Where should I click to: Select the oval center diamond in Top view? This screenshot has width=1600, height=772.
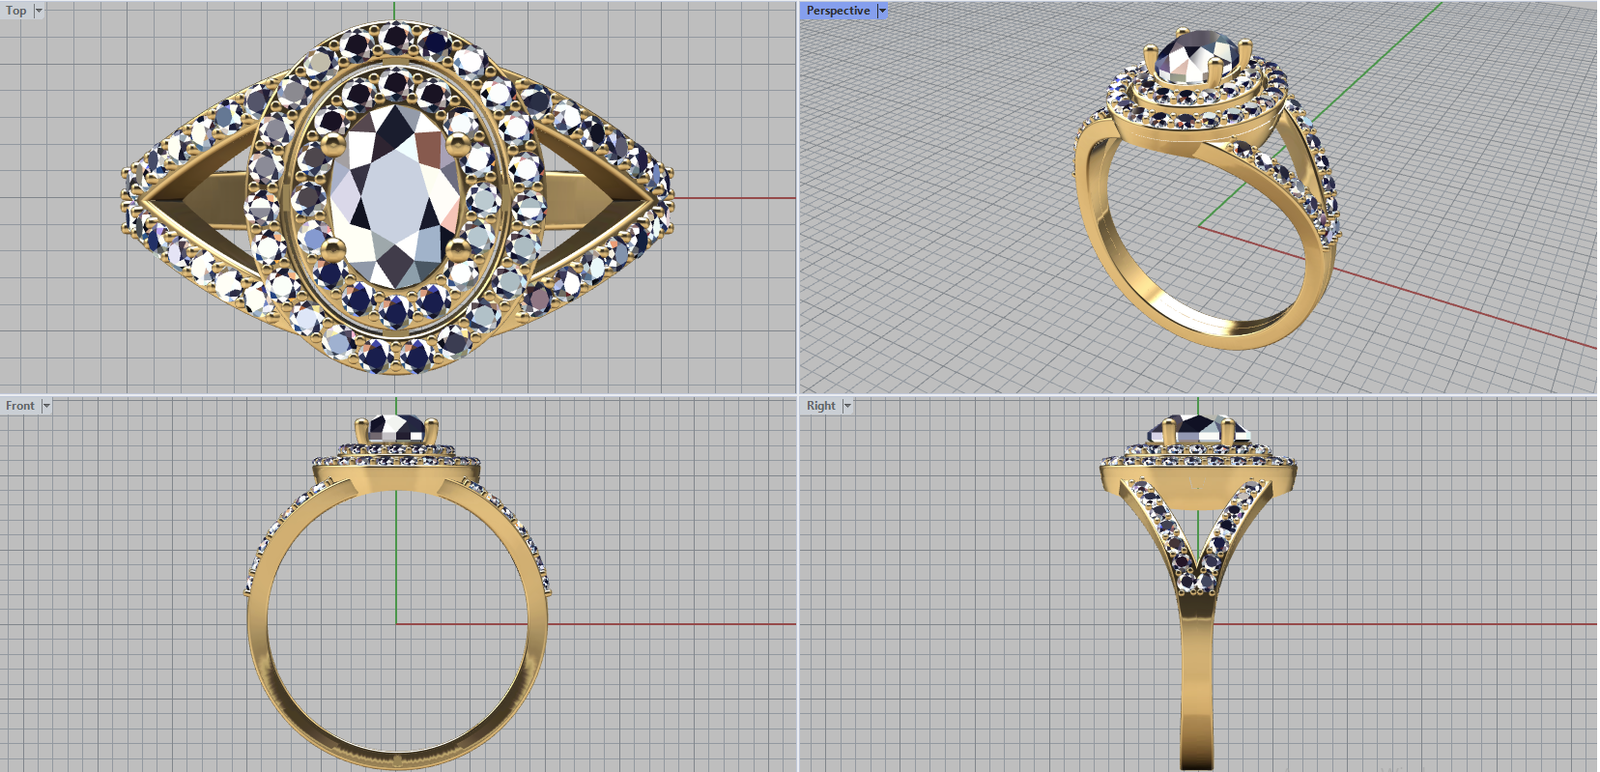coord(395,195)
